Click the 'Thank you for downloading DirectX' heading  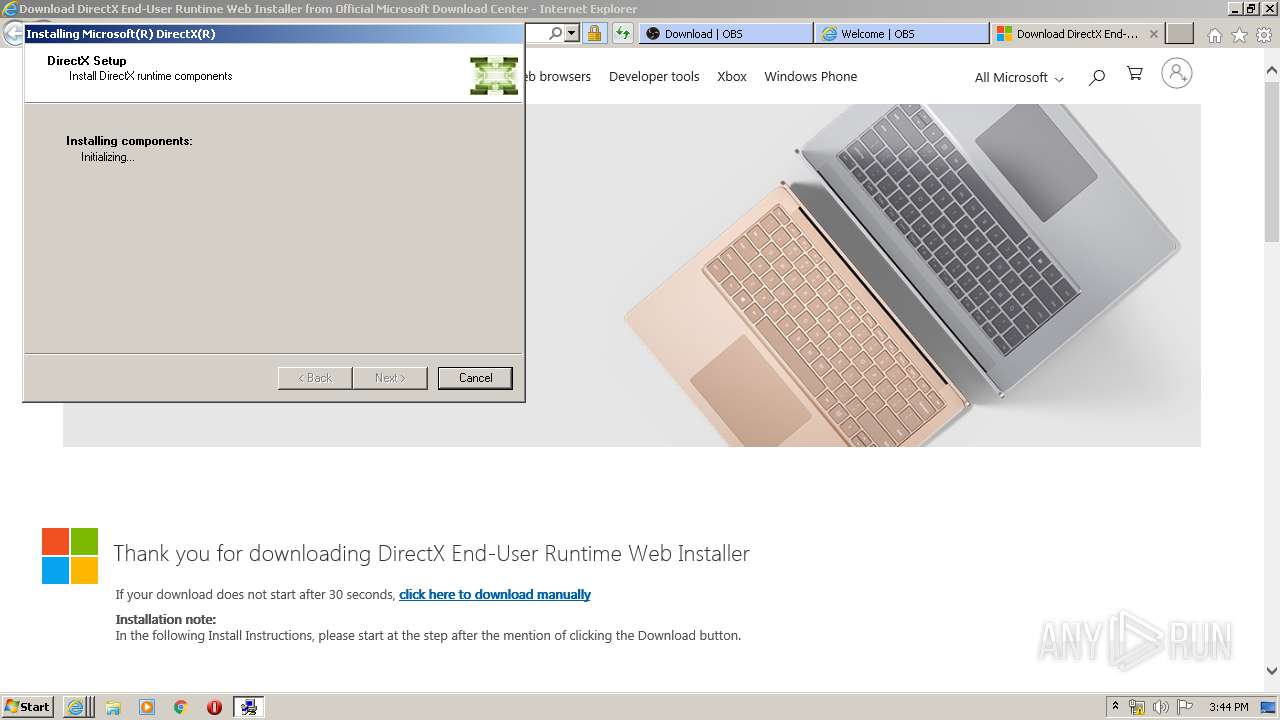431,553
